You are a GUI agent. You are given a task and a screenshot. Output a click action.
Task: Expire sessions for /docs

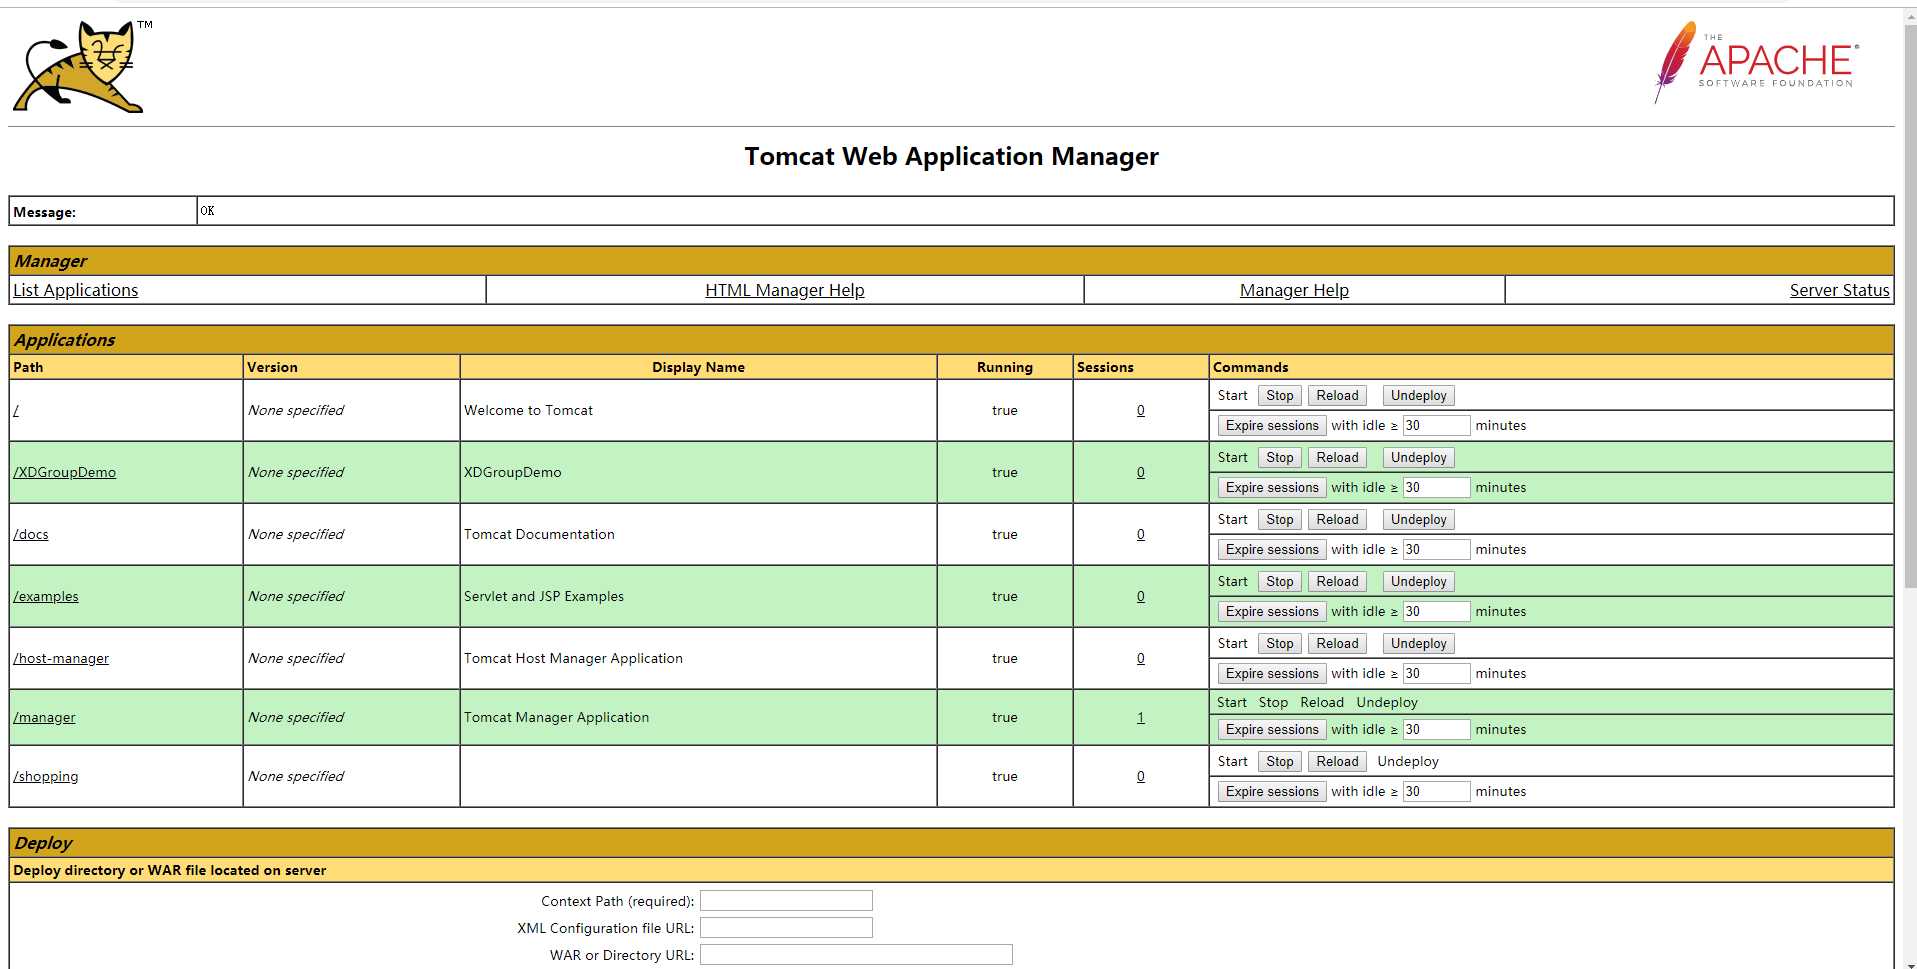[1272, 550]
